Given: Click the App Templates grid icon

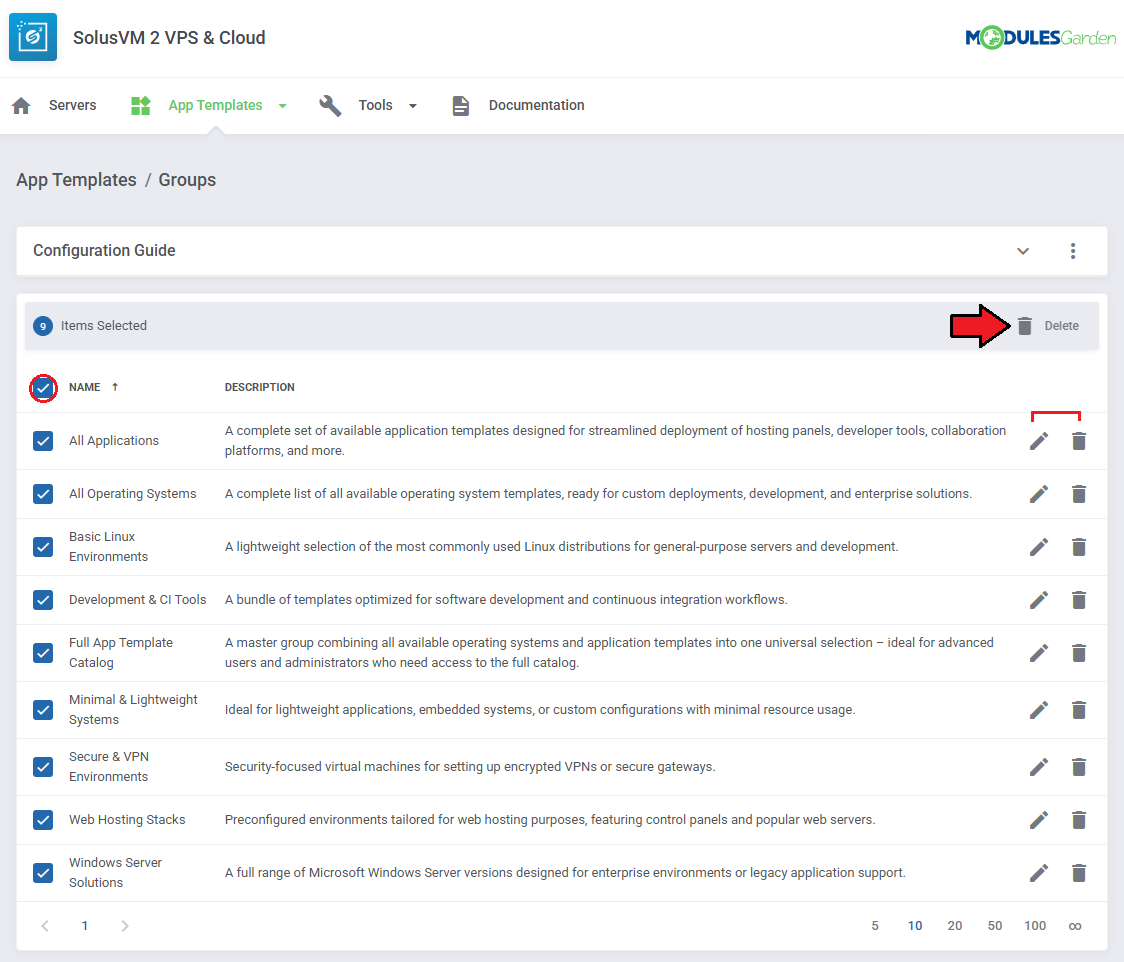Looking at the screenshot, I should (x=140, y=105).
